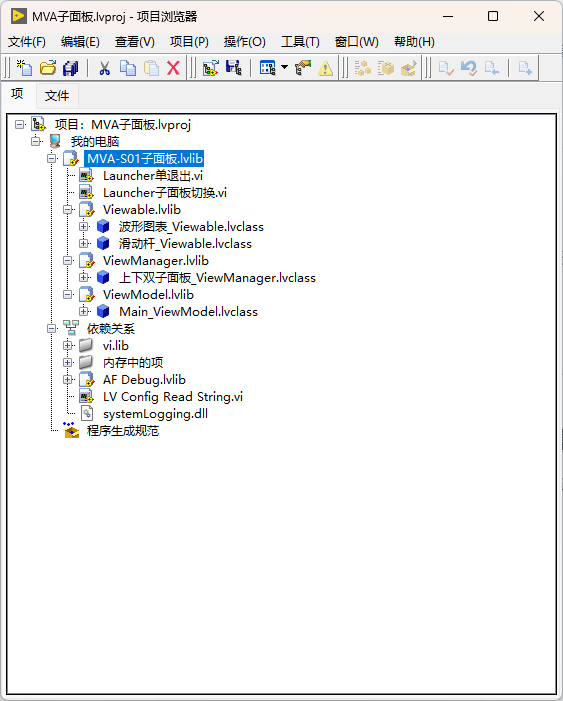Open the 项目(P) menu

tap(189, 42)
